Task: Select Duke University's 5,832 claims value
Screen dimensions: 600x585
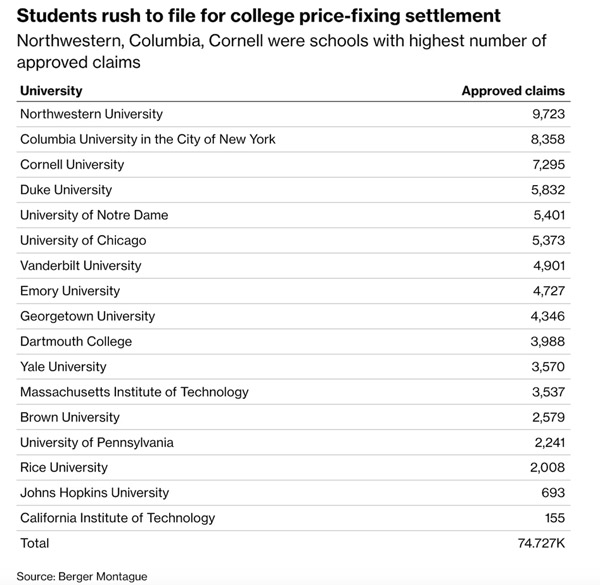Action: [548, 190]
